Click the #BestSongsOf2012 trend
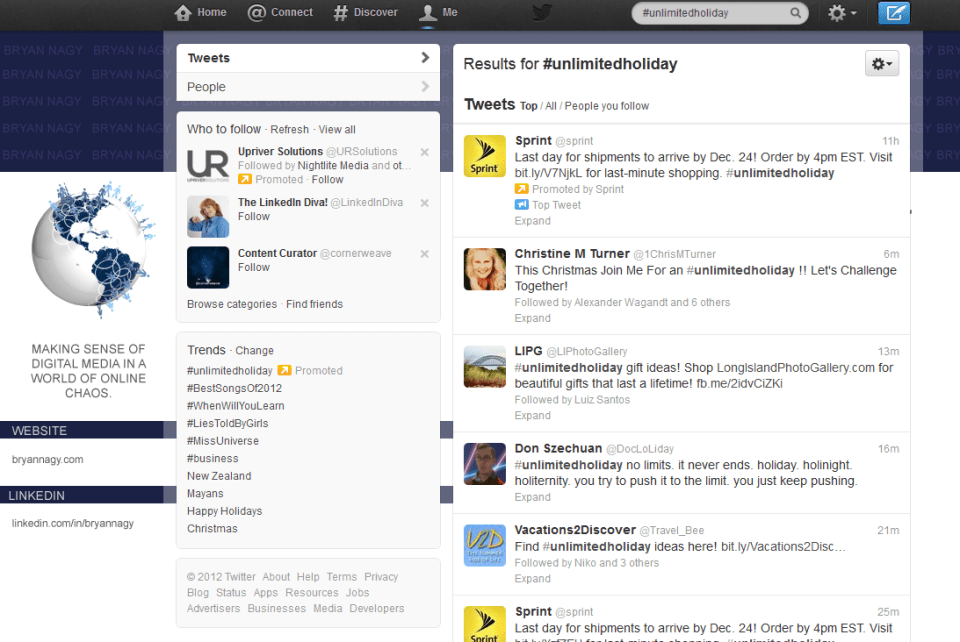Viewport: 960px width, 642px height. [234, 388]
